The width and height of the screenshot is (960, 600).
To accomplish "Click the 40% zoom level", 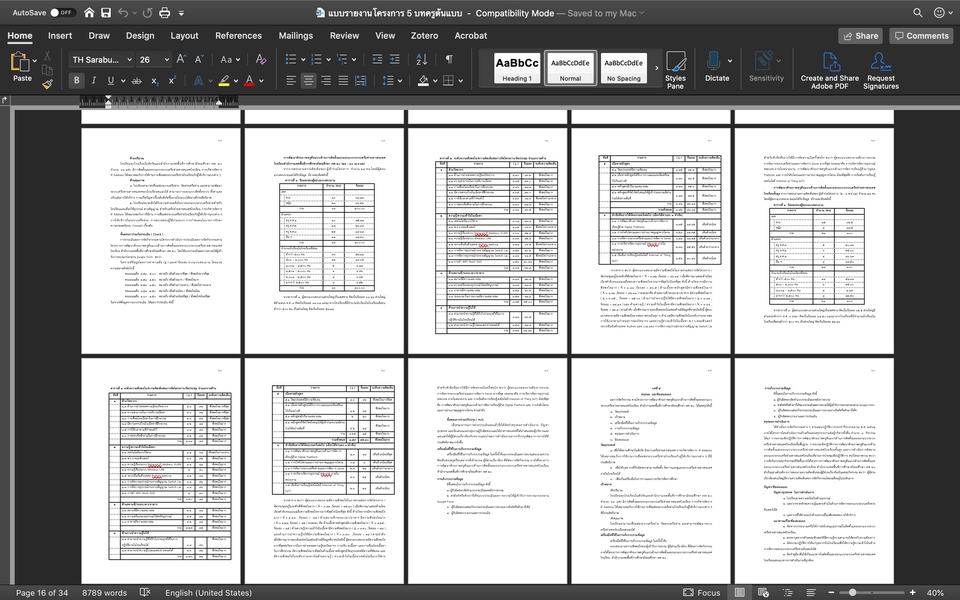I will 934,592.
